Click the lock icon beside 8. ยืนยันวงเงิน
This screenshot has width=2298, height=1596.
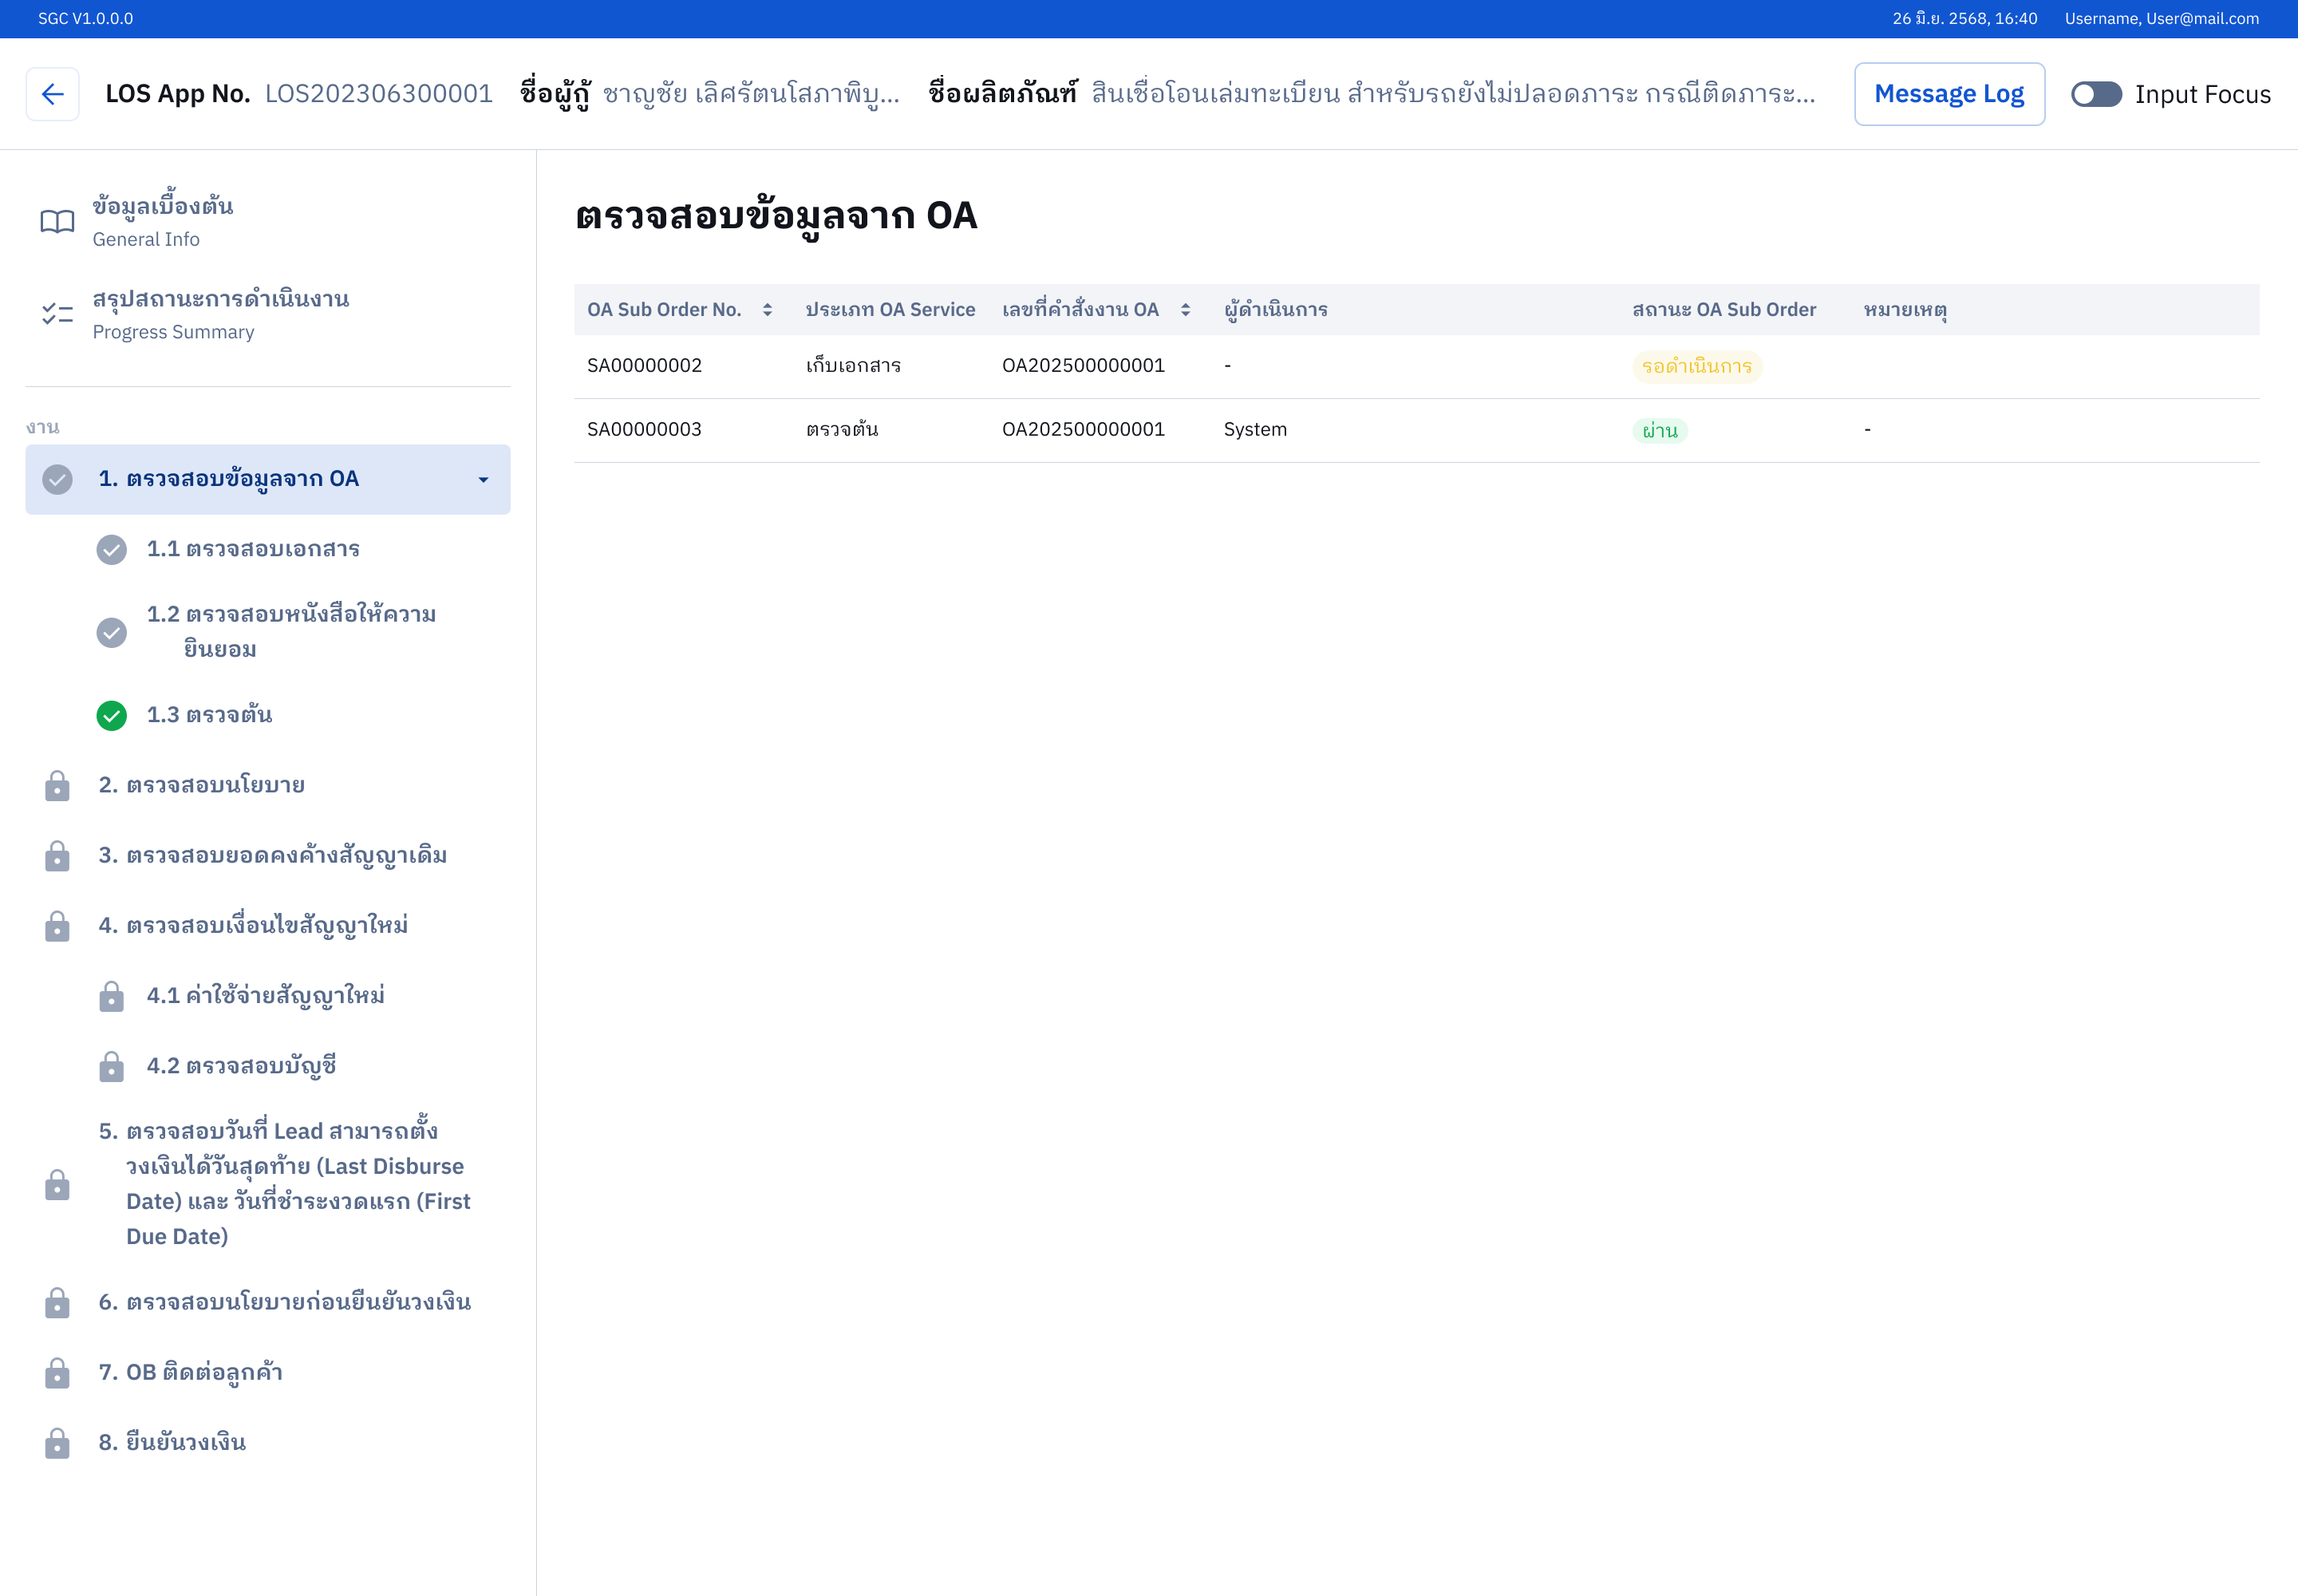(x=57, y=1443)
